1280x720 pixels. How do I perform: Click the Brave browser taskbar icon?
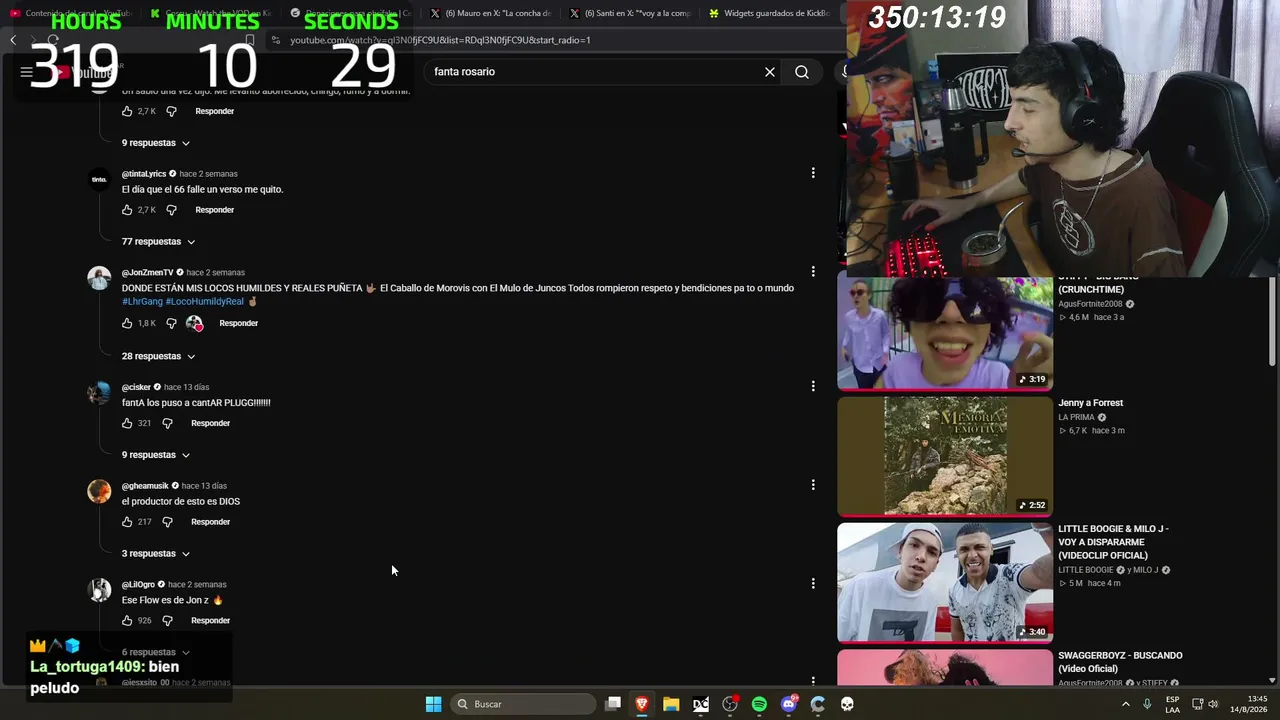[x=642, y=704]
